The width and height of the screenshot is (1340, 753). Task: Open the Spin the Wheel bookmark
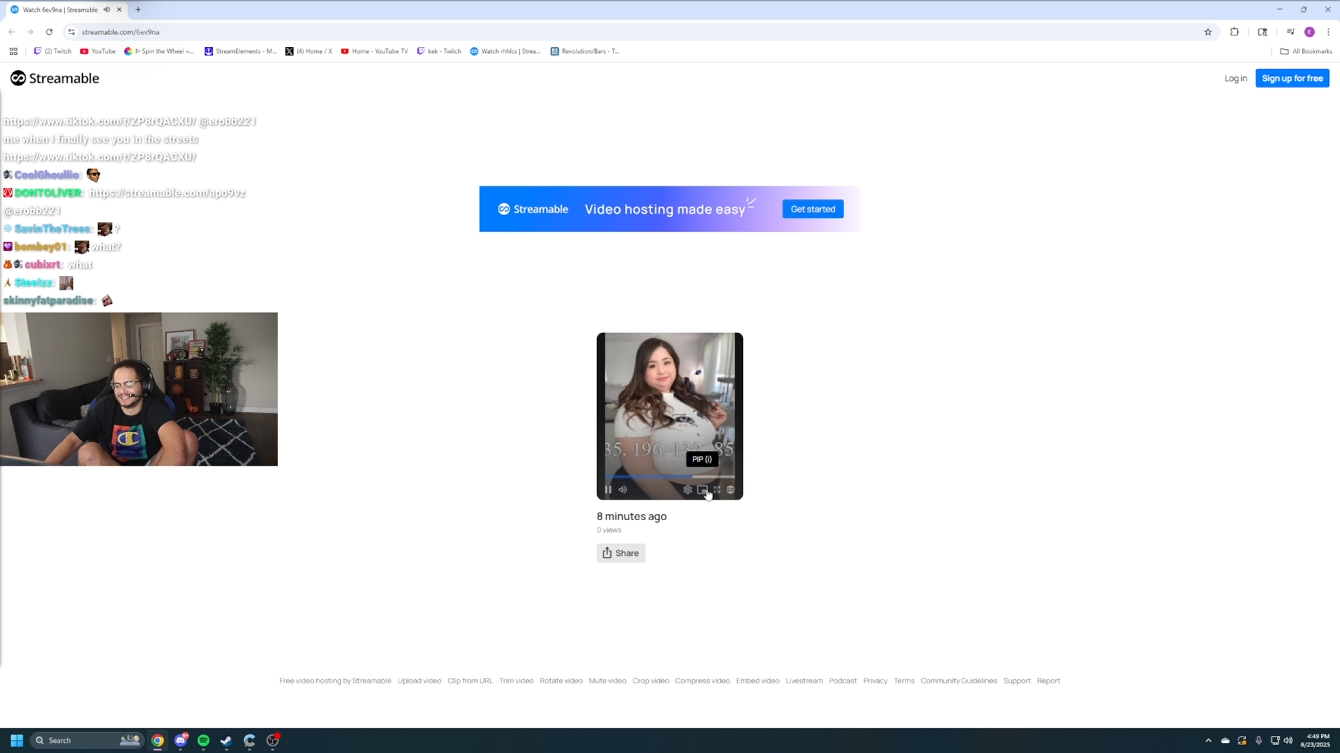[159, 51]
